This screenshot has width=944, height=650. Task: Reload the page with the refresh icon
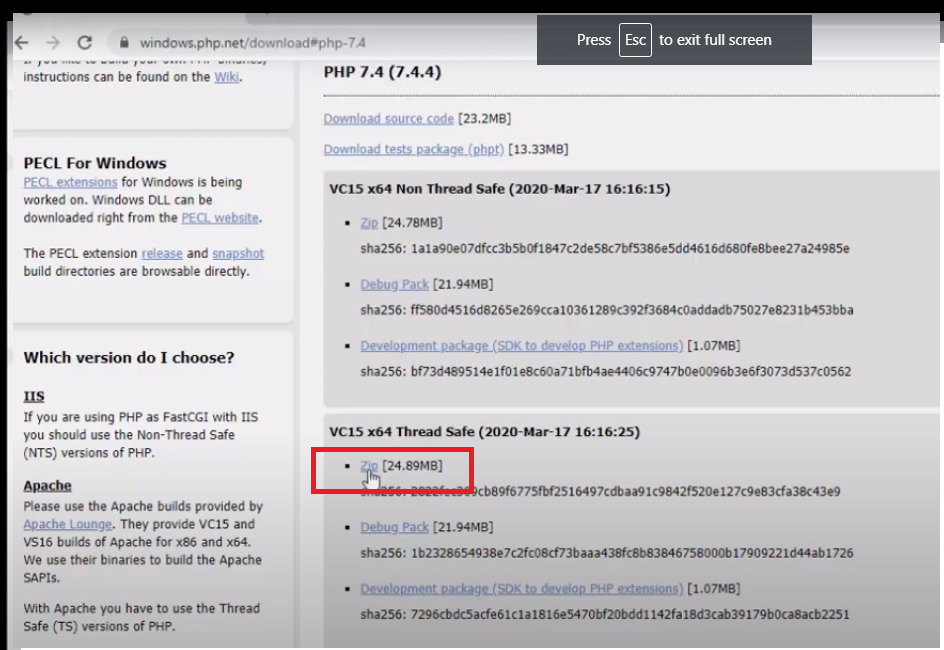tap(85, 42)
